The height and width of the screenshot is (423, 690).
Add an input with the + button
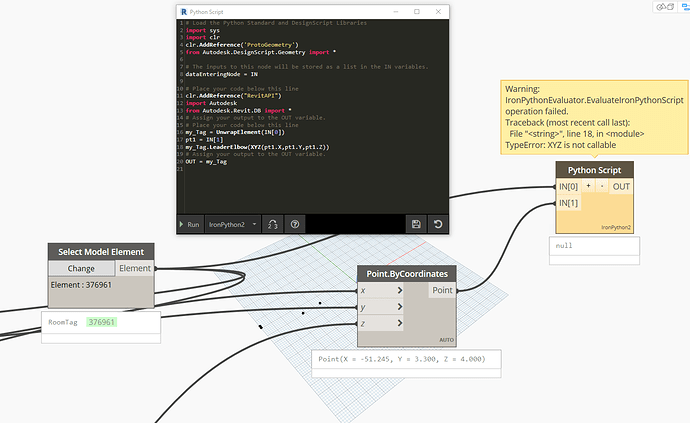point(588,186)
